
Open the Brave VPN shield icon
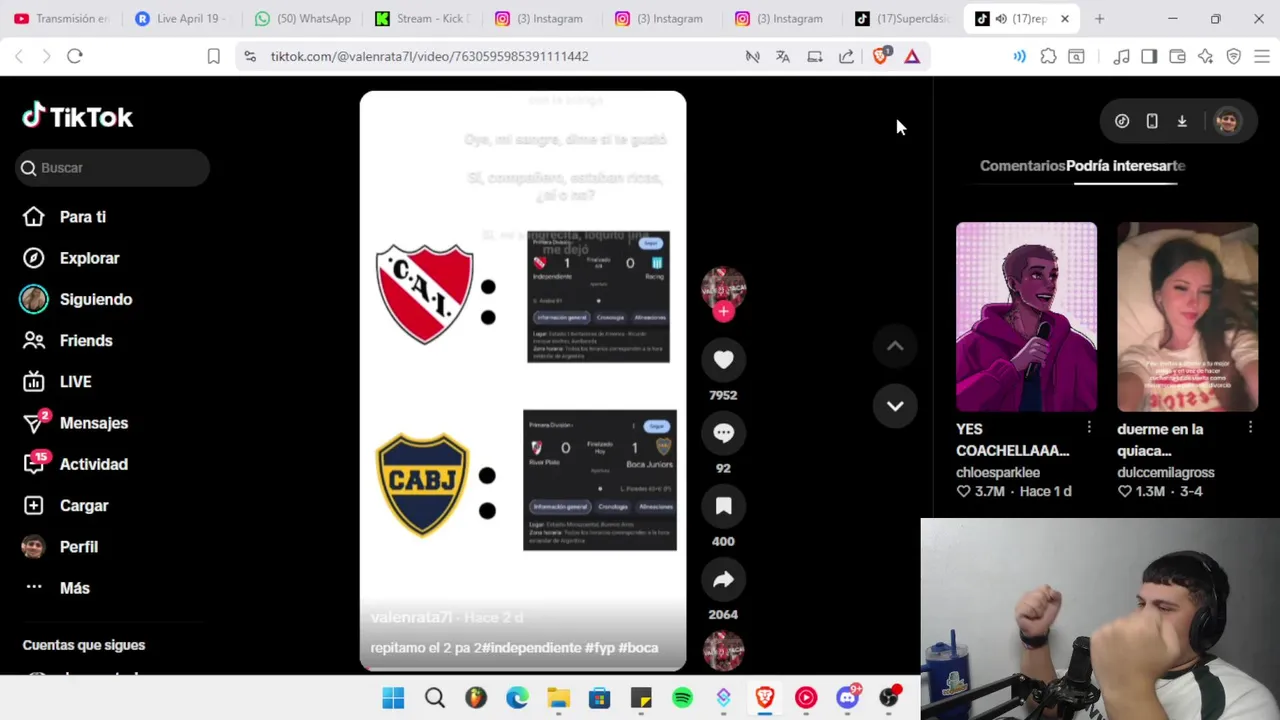[1233, 56]
